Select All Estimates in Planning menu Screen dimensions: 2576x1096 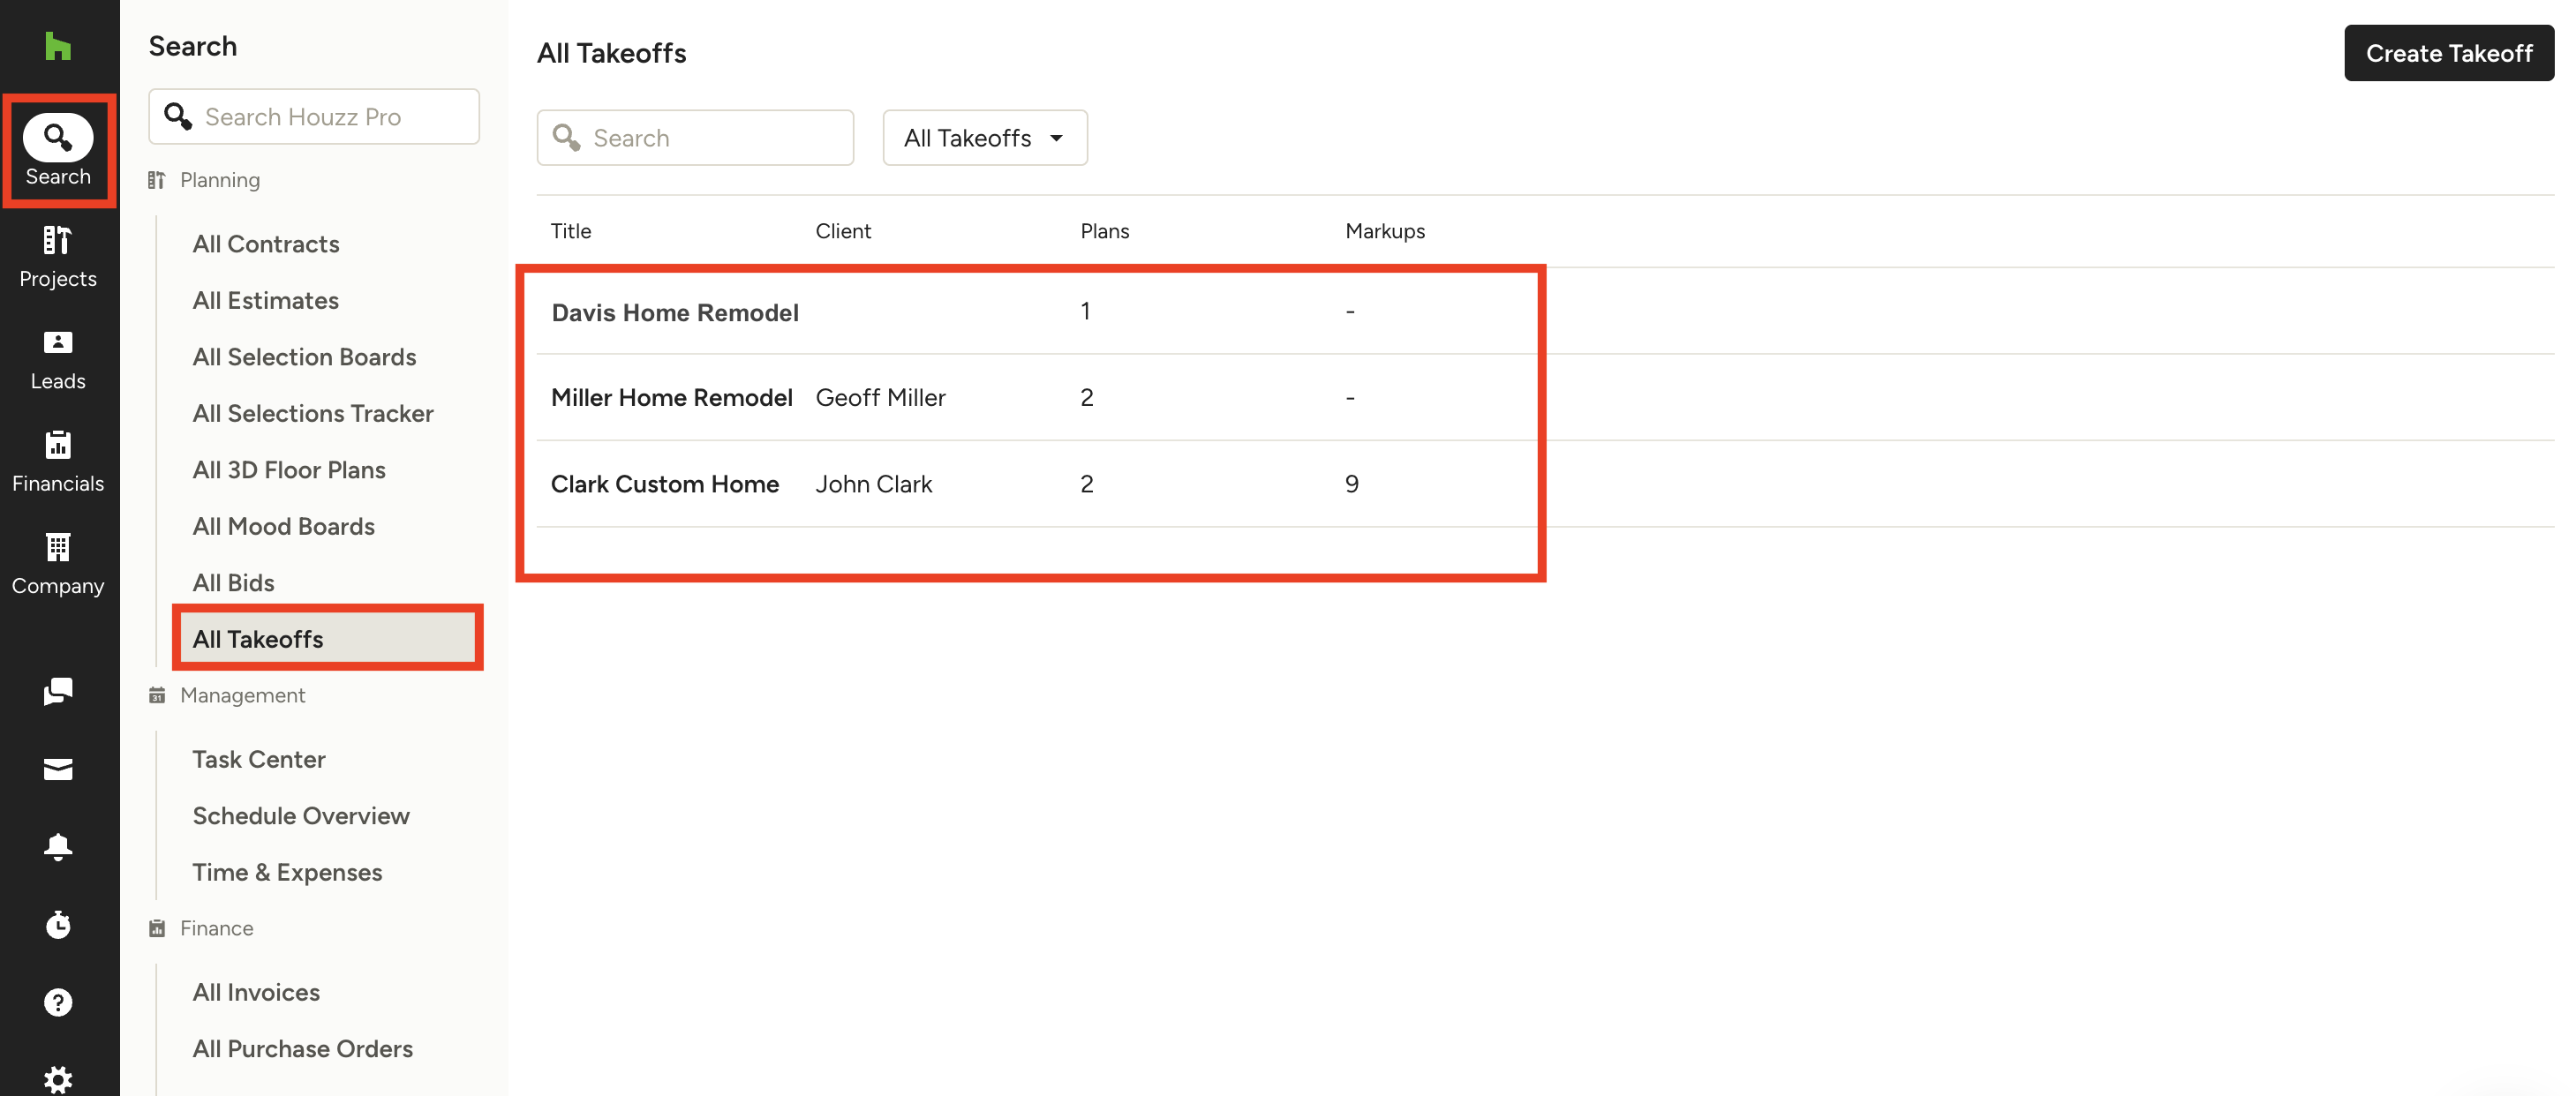pyautogui.click(x=265, y=300)
